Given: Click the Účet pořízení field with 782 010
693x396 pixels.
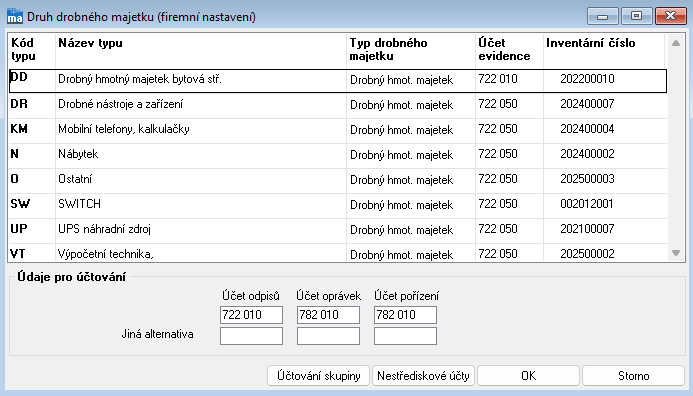Looking at the screenshot, I should pyautogui.click(x=405, y=315).
